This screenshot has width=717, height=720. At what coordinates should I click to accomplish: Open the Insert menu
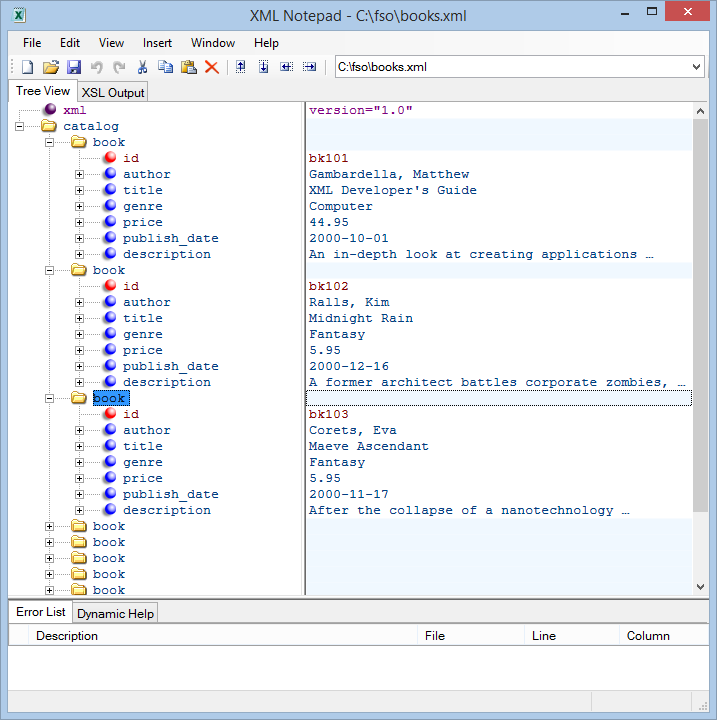(x=157, y=43)
